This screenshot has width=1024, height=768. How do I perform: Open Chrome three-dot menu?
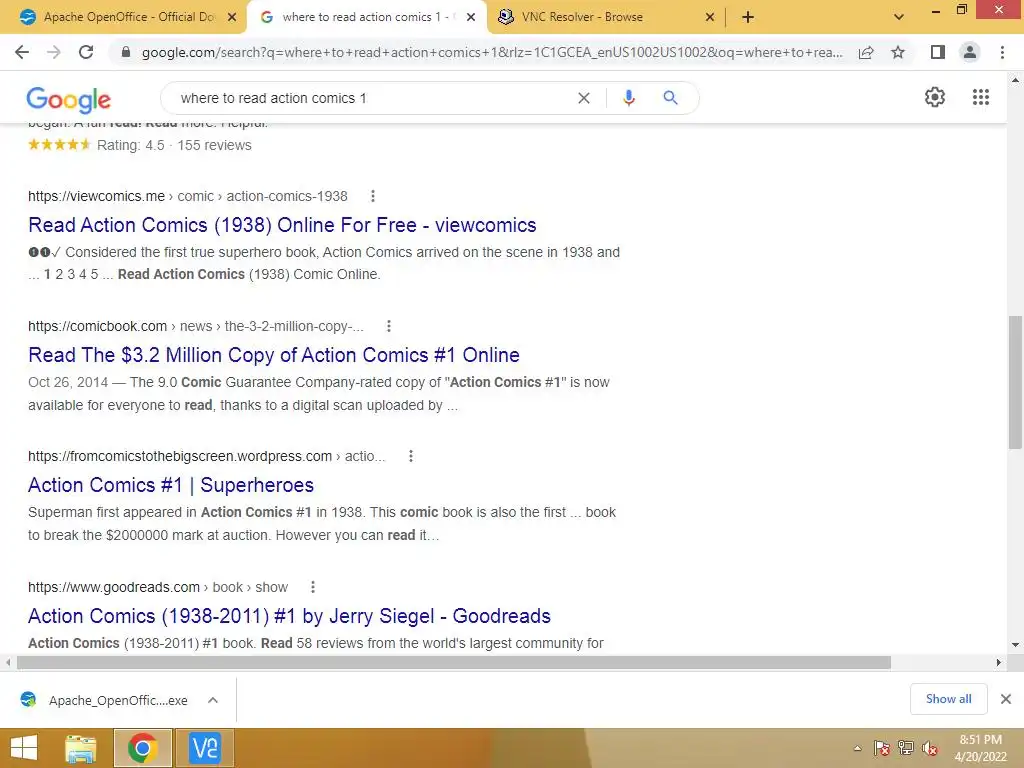(x=1002, y=52)
